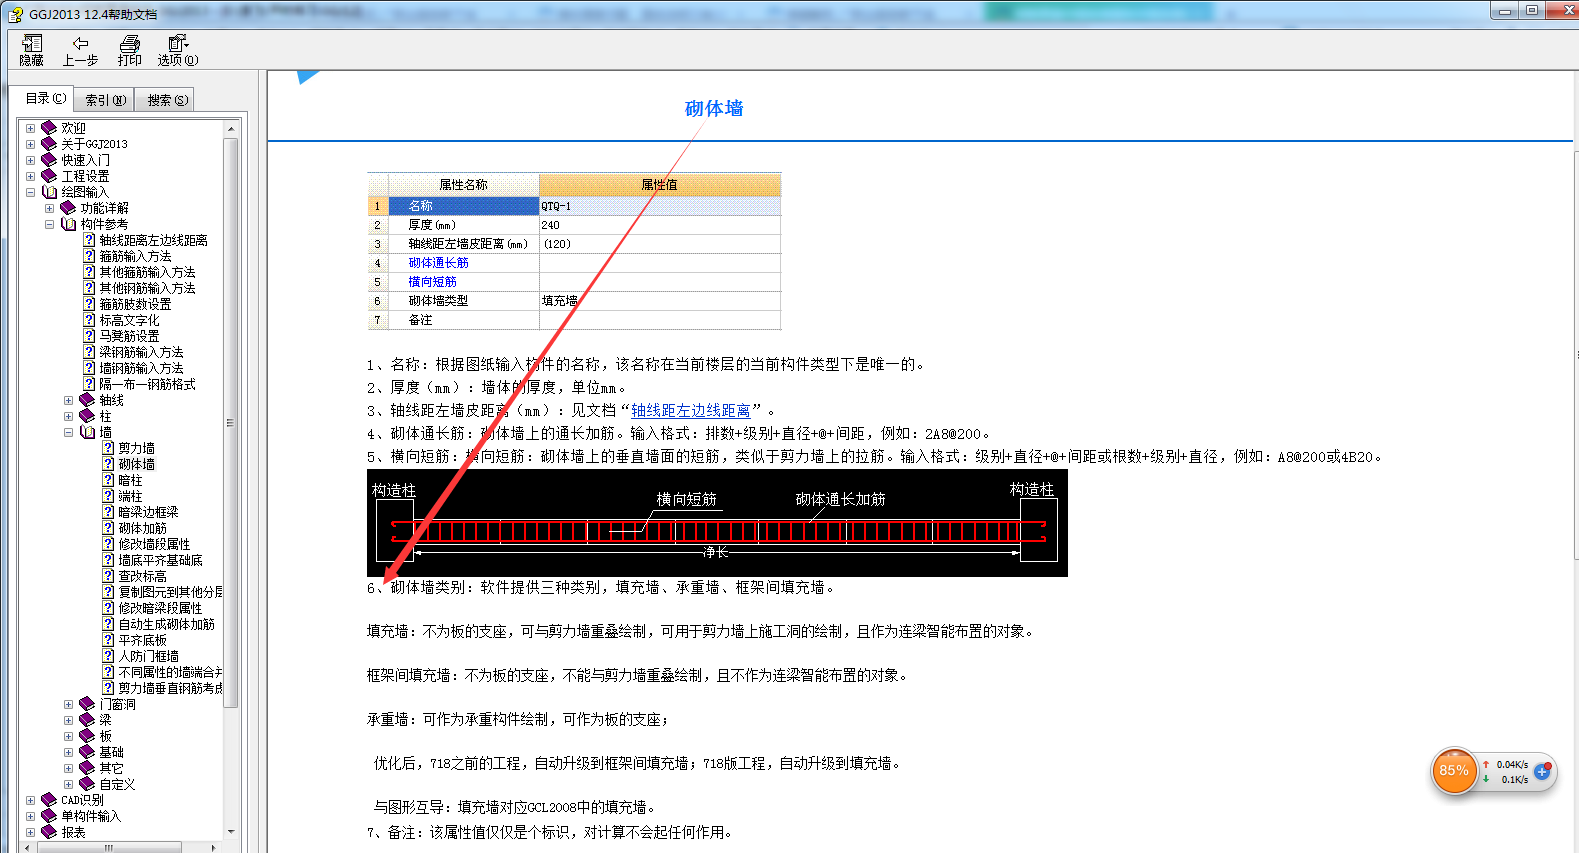1579x853 pixels.
Task: Open help topic icon for 端柱
Action: [108, 496]
